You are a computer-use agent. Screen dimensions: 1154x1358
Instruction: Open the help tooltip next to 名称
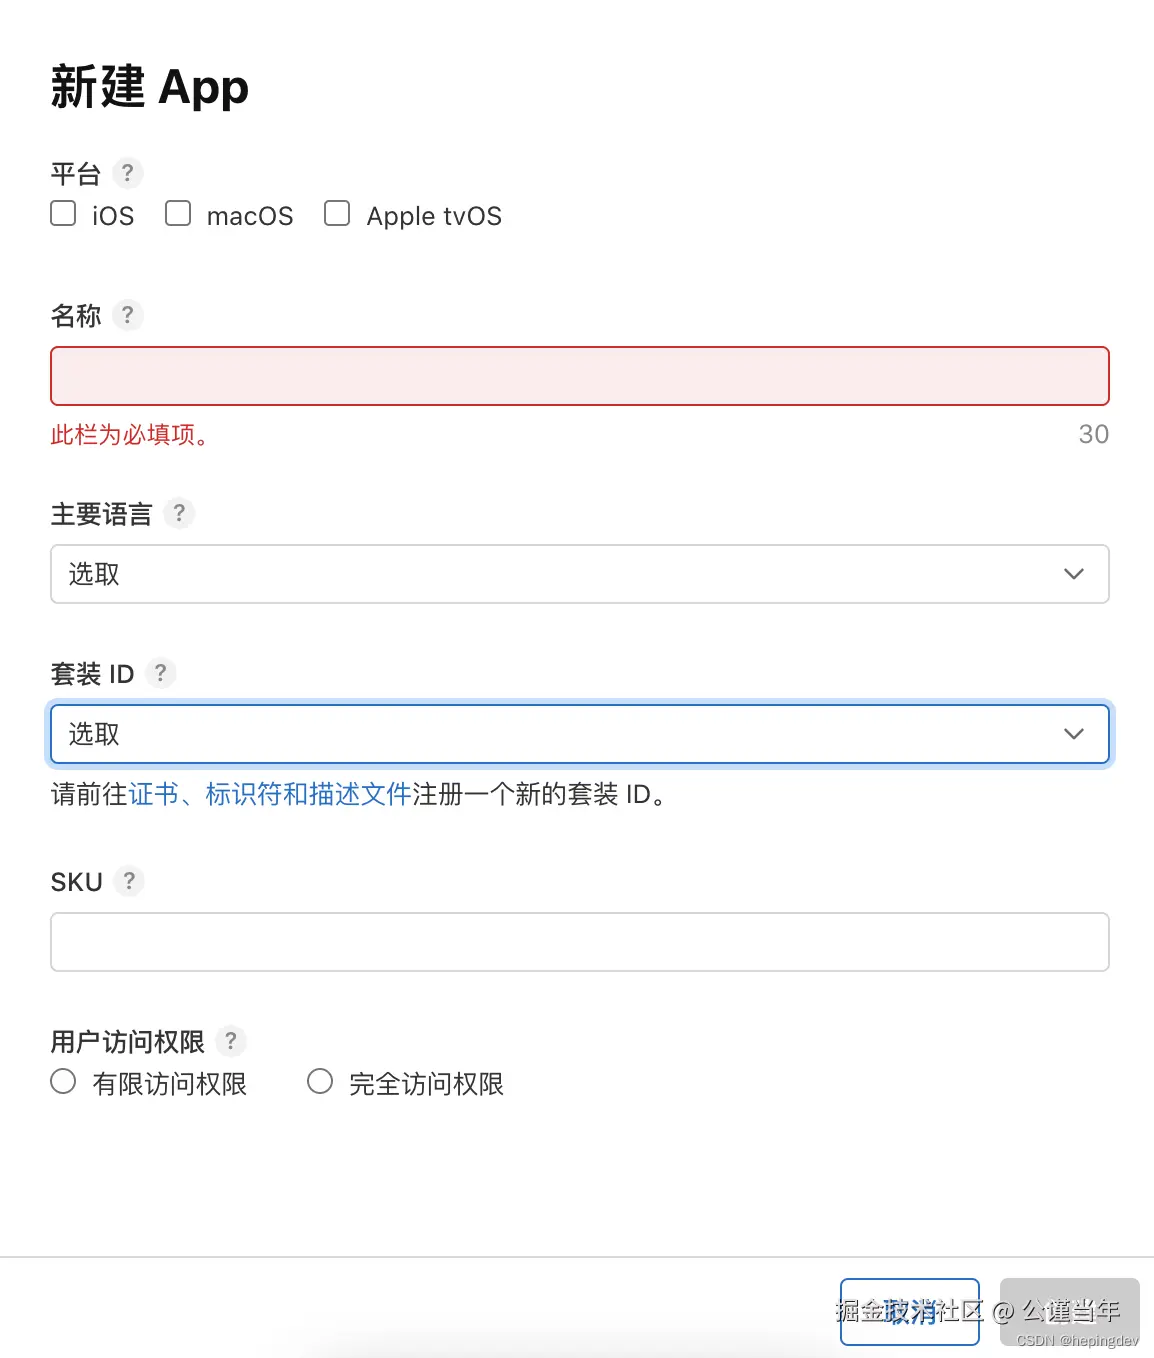click(x=127, y=315)
